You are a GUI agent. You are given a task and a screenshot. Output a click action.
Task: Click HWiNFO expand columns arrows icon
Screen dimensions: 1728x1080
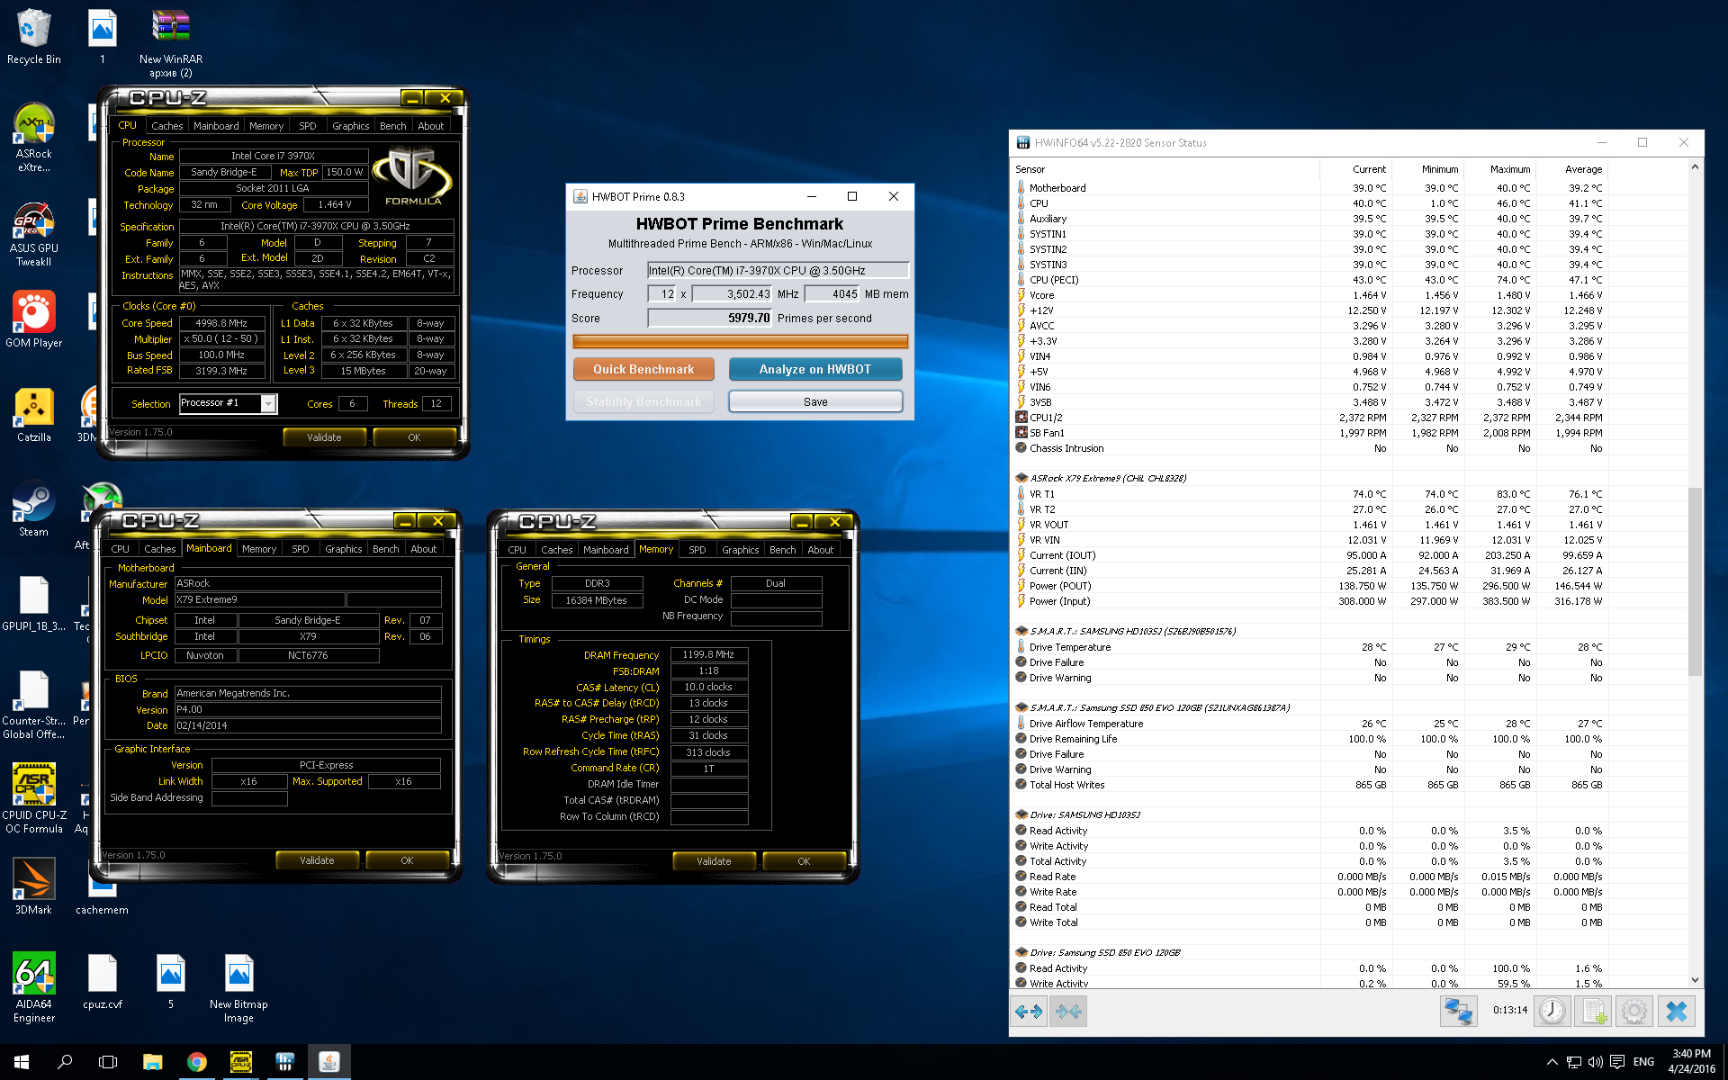pos(1028,1011)
